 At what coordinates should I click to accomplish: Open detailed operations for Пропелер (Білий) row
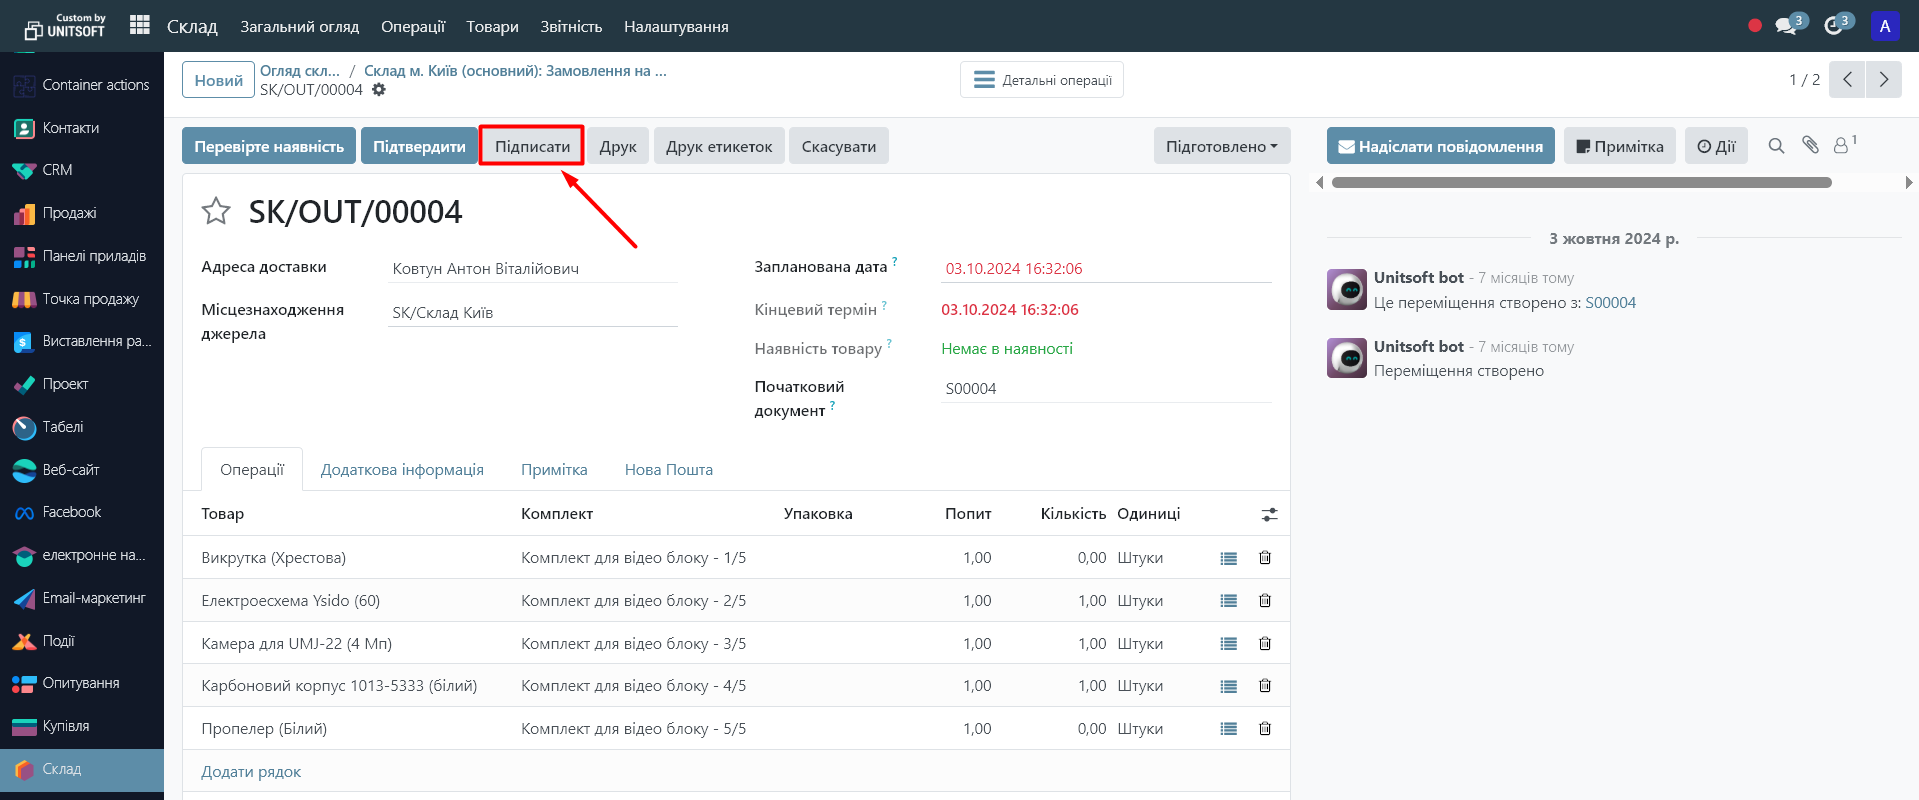click(1229, 729)
